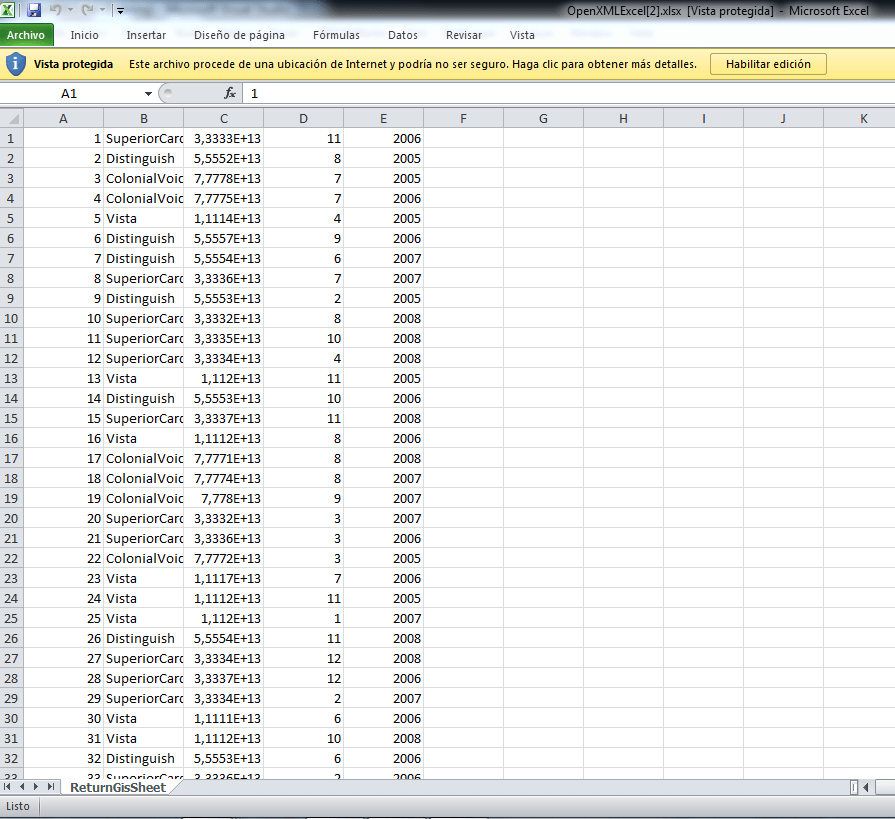Select the ReturnGisSheet sheet tab
The width and height of the screenshot is (895, 819).
click(x=118, y=787)
